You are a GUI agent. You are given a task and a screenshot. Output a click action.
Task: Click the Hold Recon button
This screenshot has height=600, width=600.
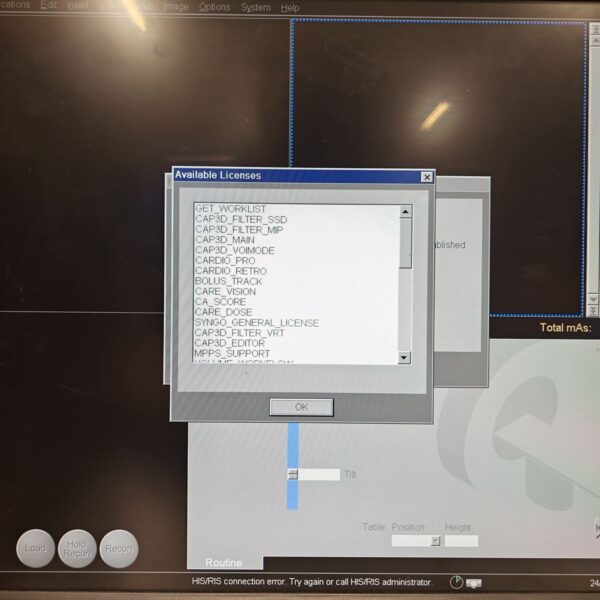click(x=77, y=548)
